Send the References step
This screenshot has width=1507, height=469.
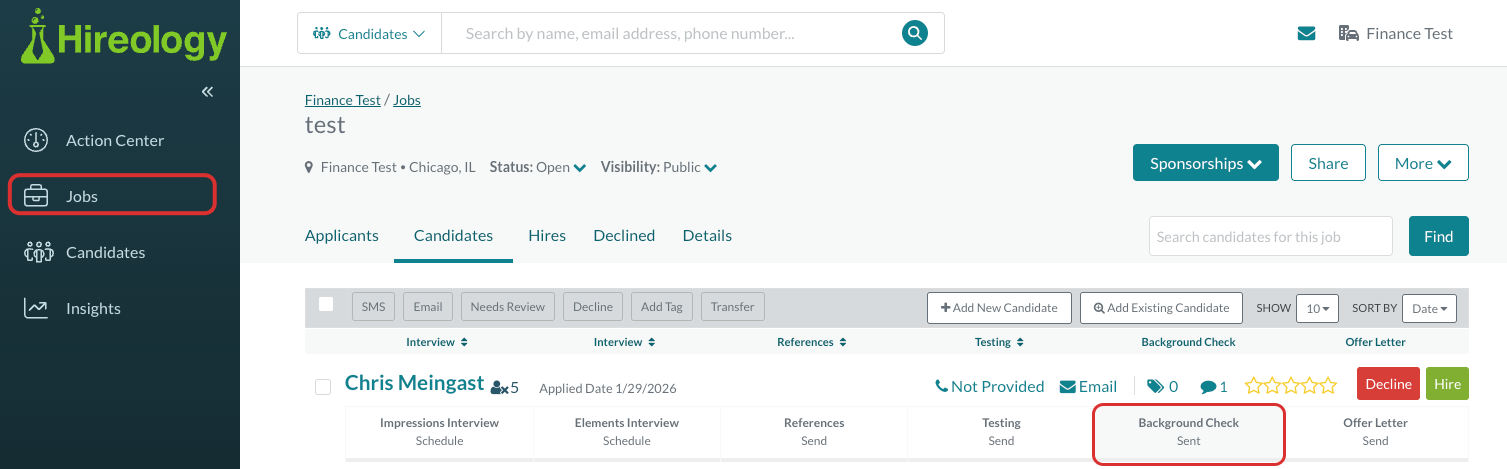(x=814, y=432)
